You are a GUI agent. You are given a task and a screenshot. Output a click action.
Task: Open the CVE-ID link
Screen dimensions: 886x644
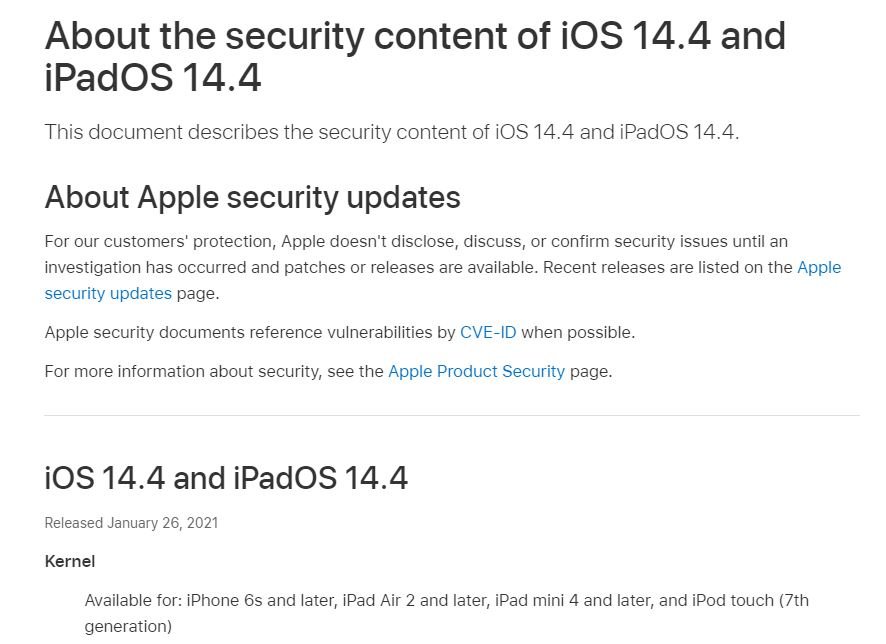(x=488, y=332)
